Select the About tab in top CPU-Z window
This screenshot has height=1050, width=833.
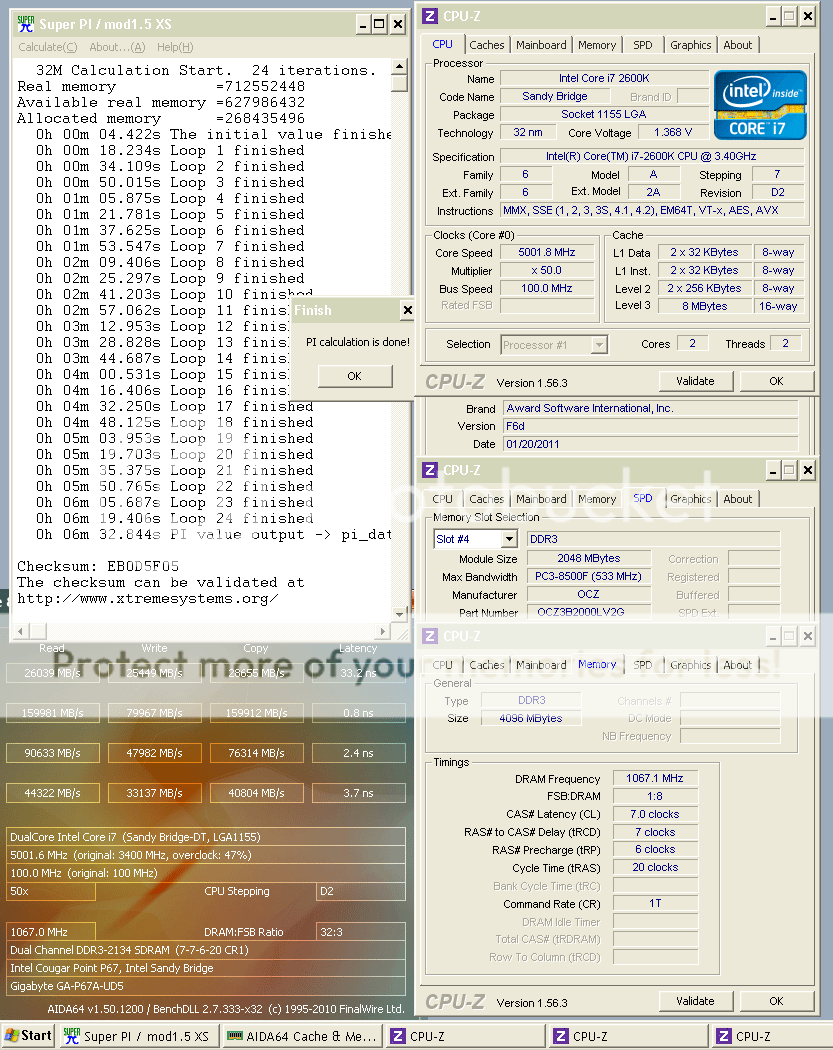[x=738, y=45]
